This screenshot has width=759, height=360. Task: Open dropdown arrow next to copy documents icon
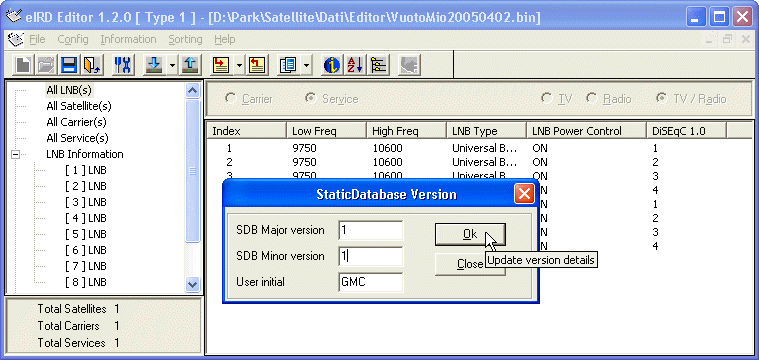coord(306,65)
